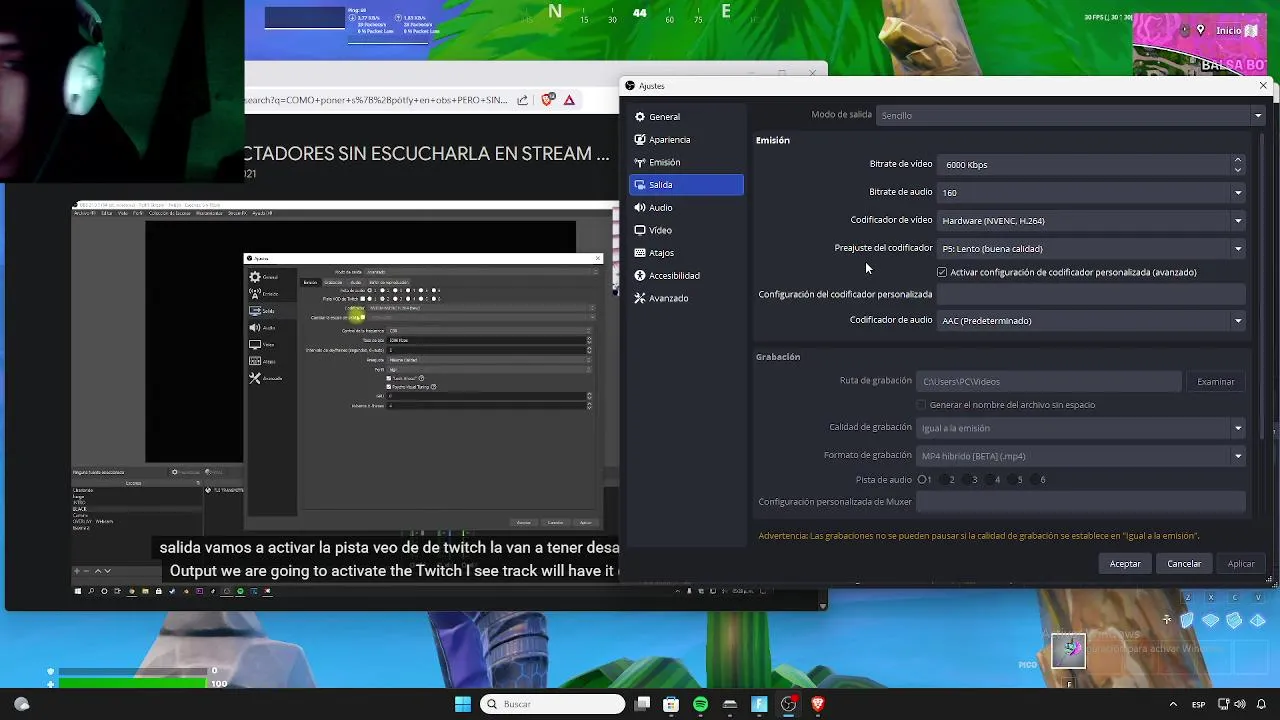1280x720 pixels.
Task: Open the Preajuste del codificador dropdown
Action: pos(1092,249)
